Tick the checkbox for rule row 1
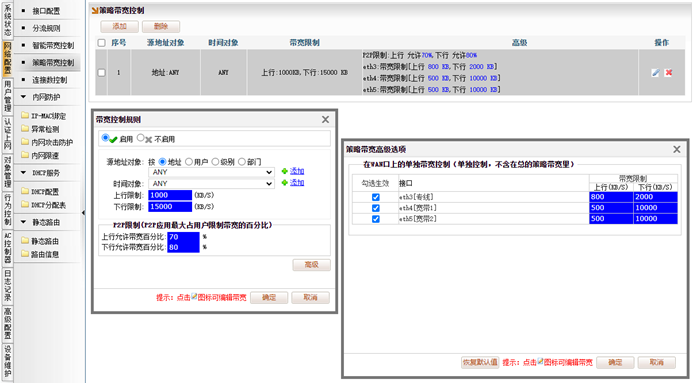The width and height of the screenshot is (693, 383). 102,72
